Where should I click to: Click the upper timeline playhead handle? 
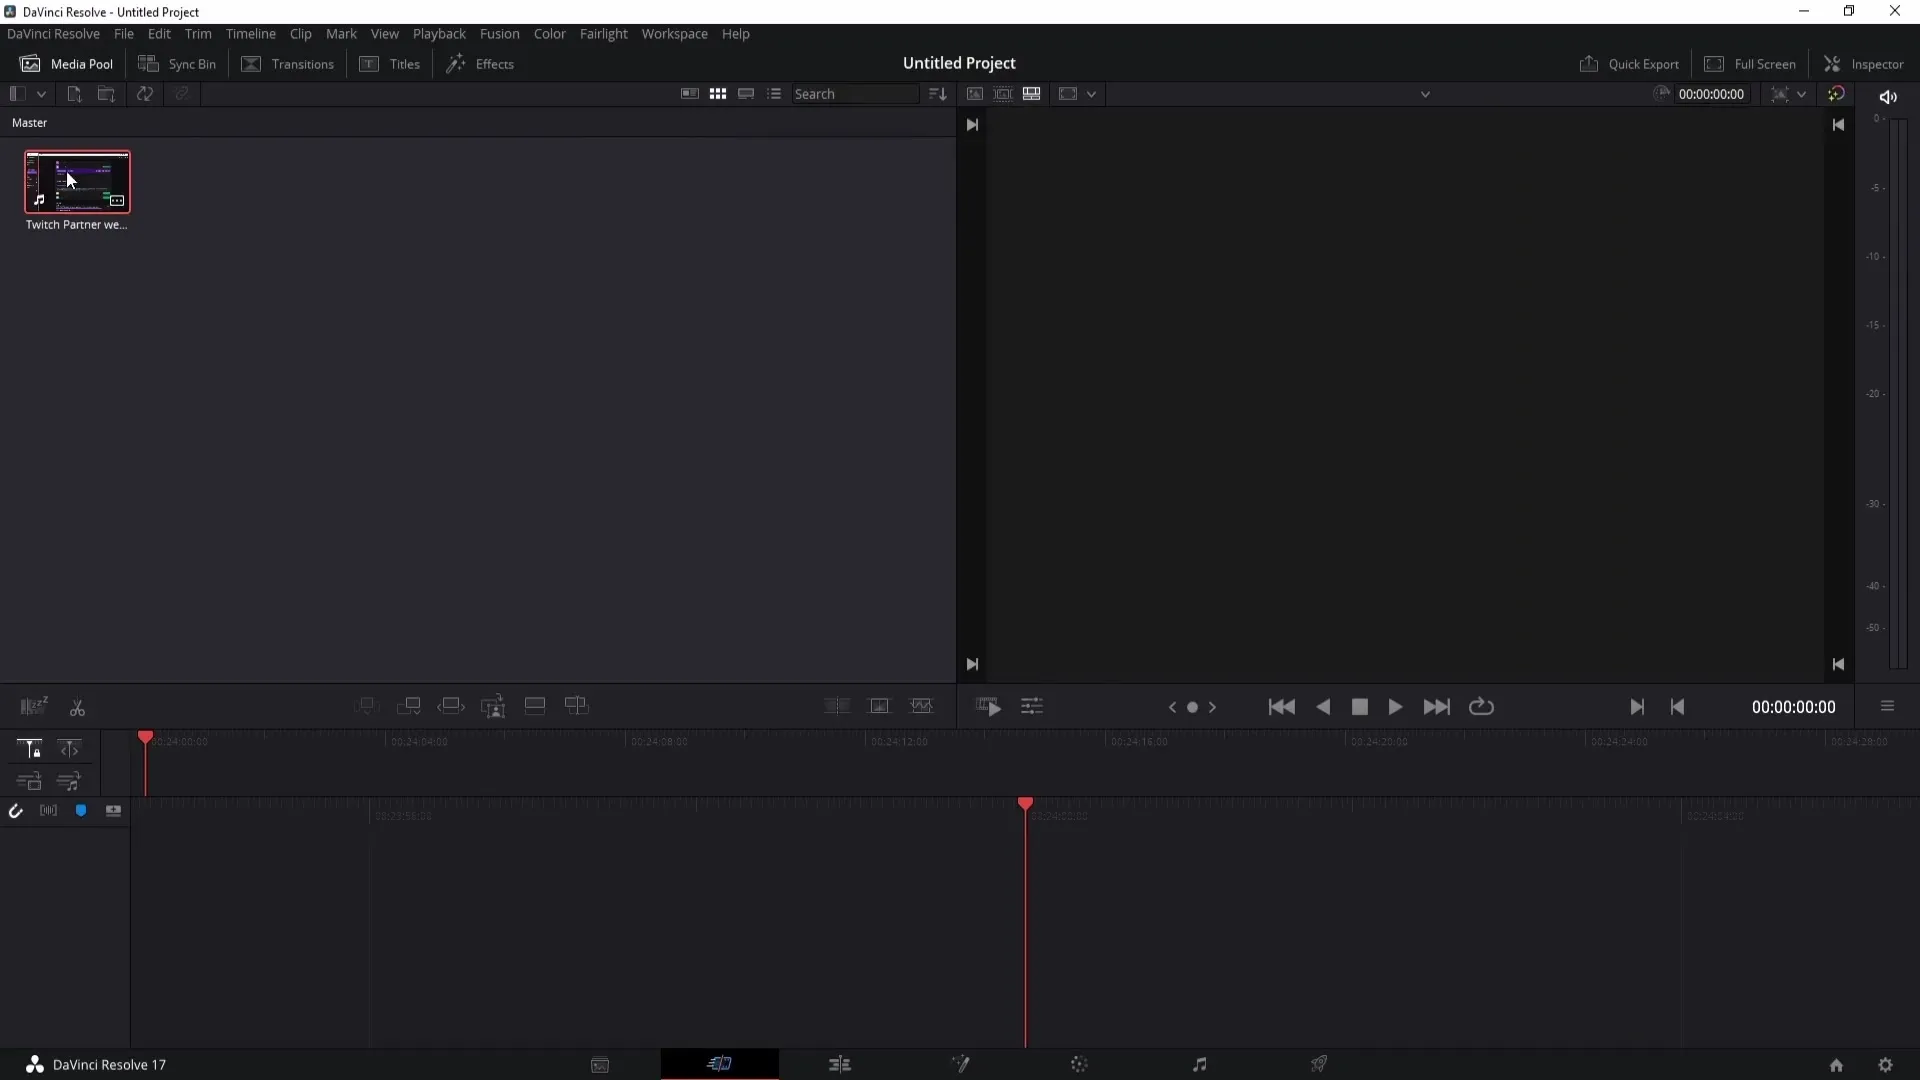[145, 738]
